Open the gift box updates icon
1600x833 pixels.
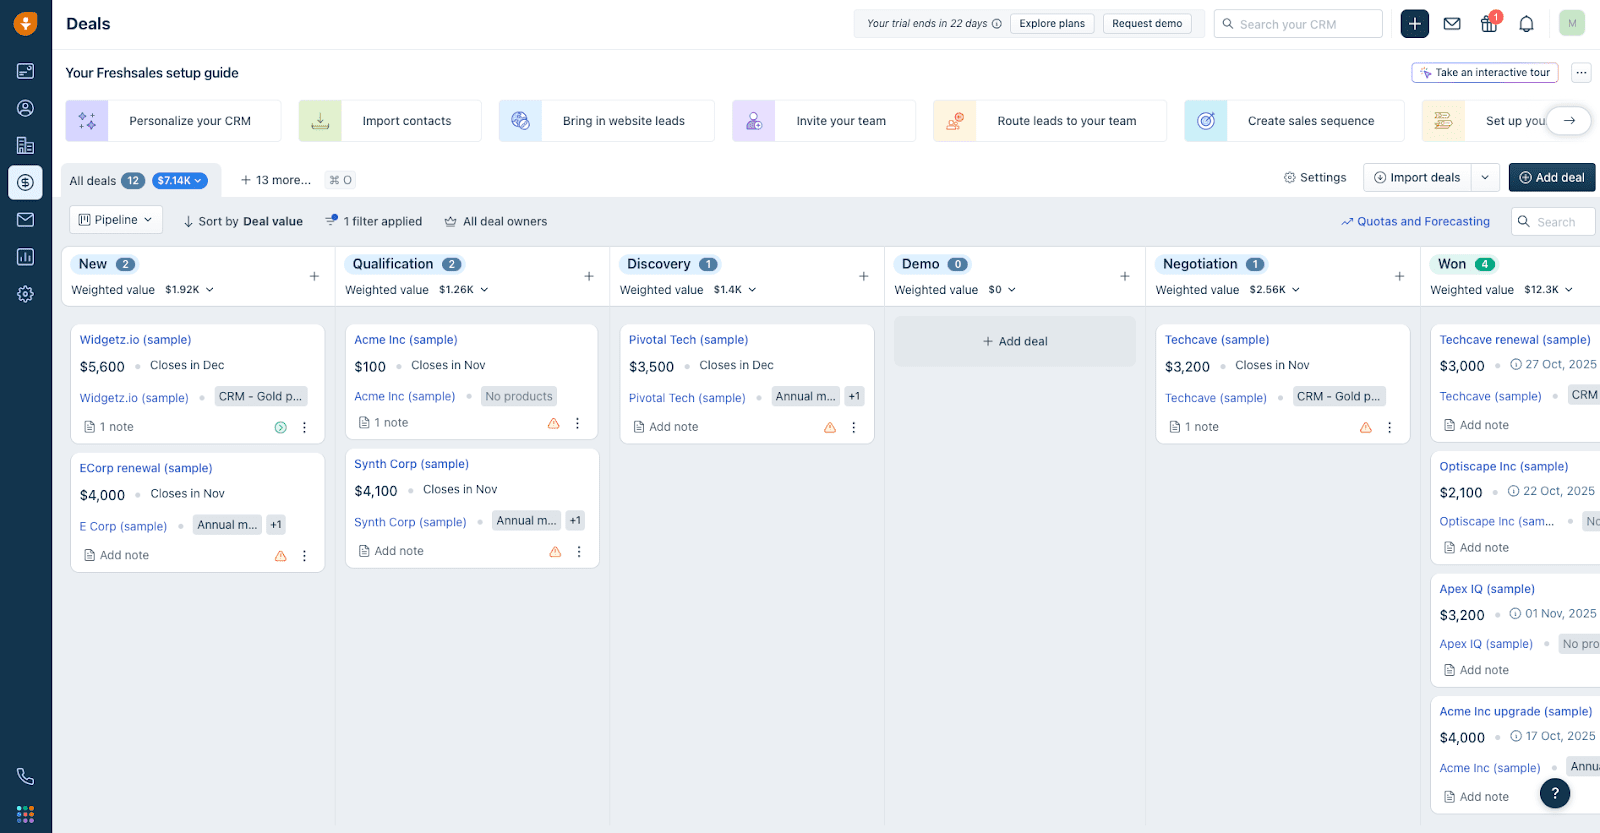[x=1489, y=24]
